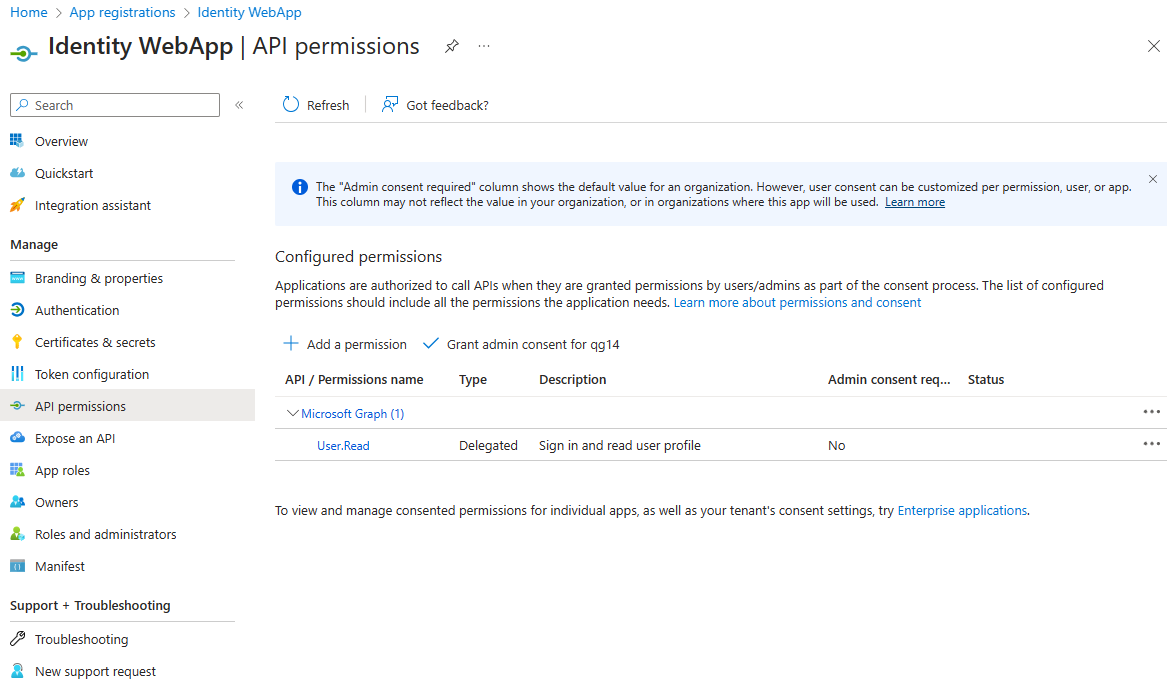
Task: Click the Description column header
Action: coord(572,379)
